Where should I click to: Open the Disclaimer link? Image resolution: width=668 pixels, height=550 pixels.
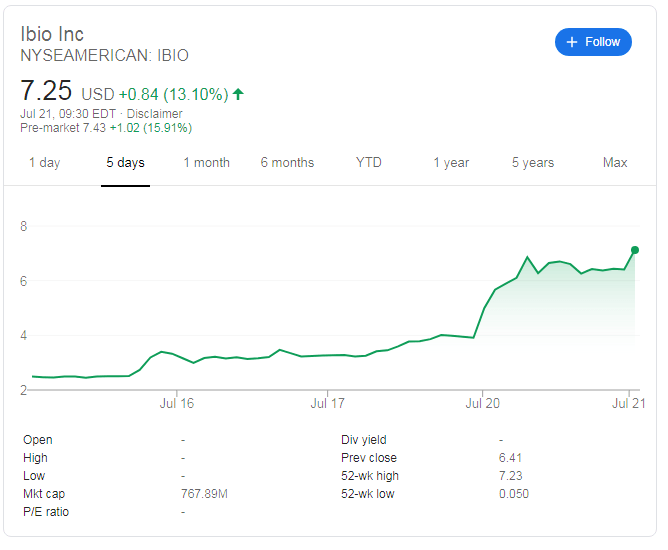tap(154, 114)
